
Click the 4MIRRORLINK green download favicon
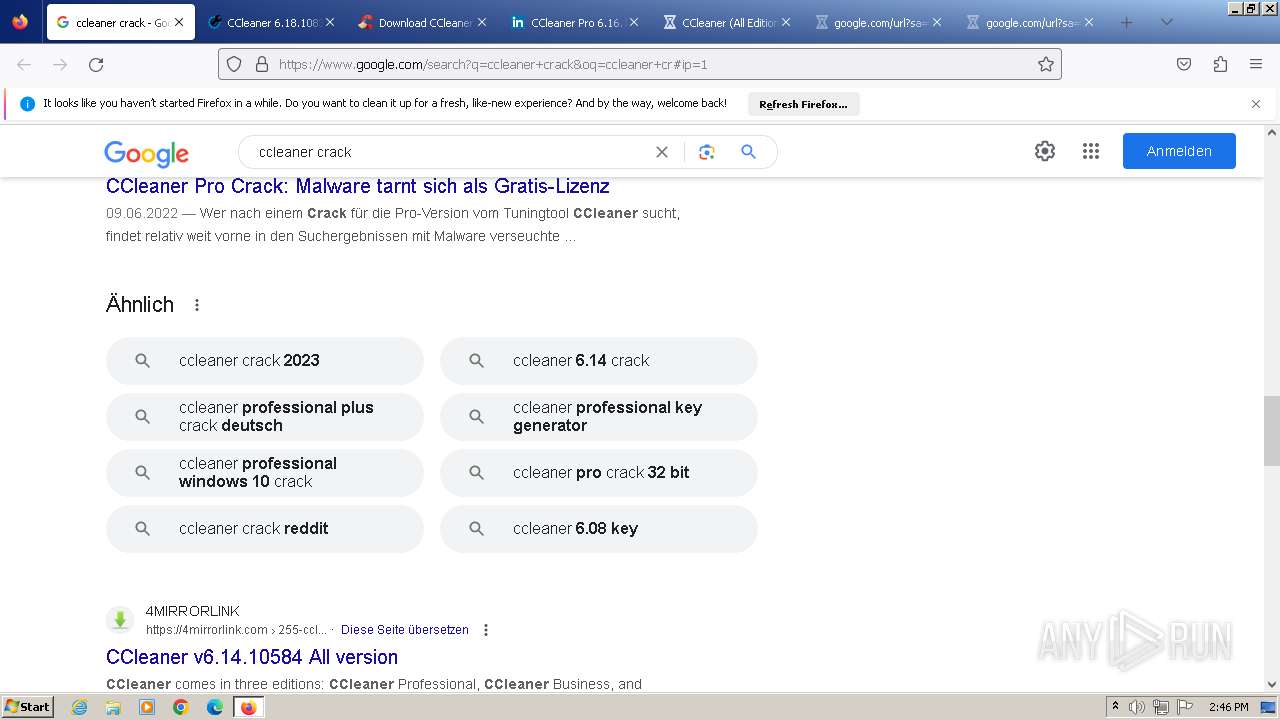pyautogui.click(x=120, y=620)
